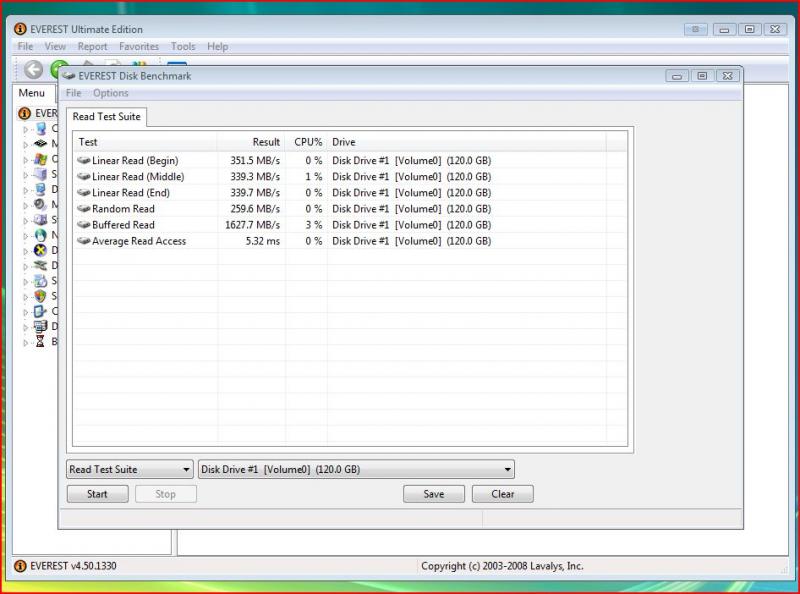800x594 pixels.
Task: Select the Benchmark hourglass icon in the tree
Action: pyautogui.click(x=40, y=341)
